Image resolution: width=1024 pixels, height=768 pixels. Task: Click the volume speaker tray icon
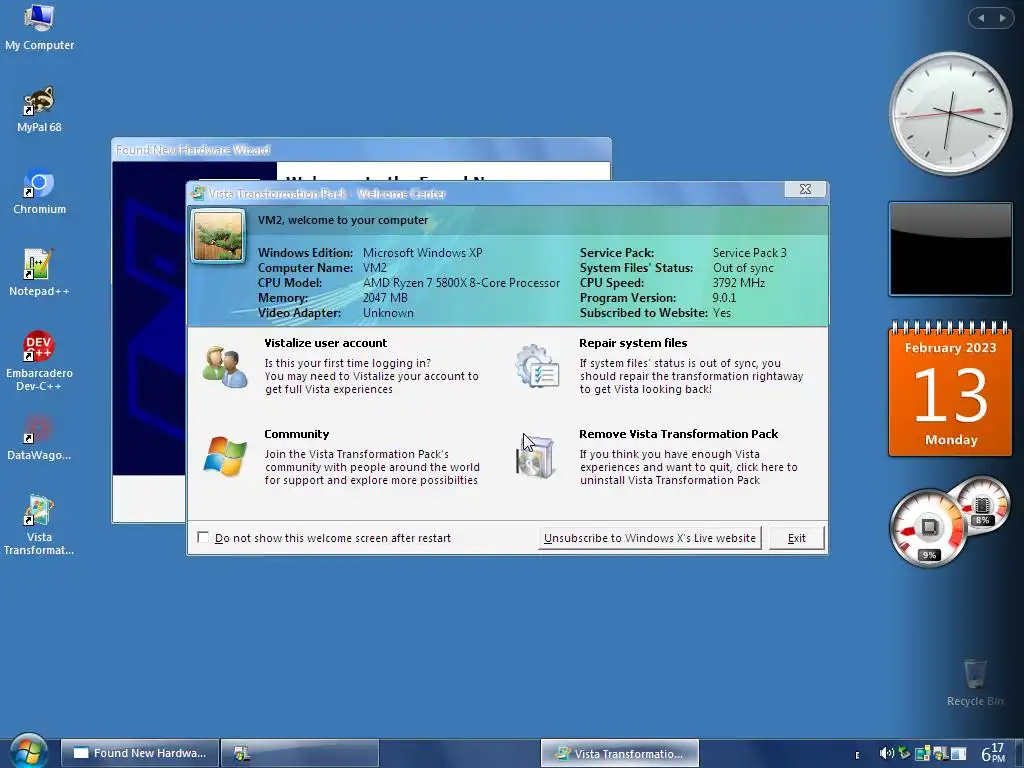[x=886, y=753]
